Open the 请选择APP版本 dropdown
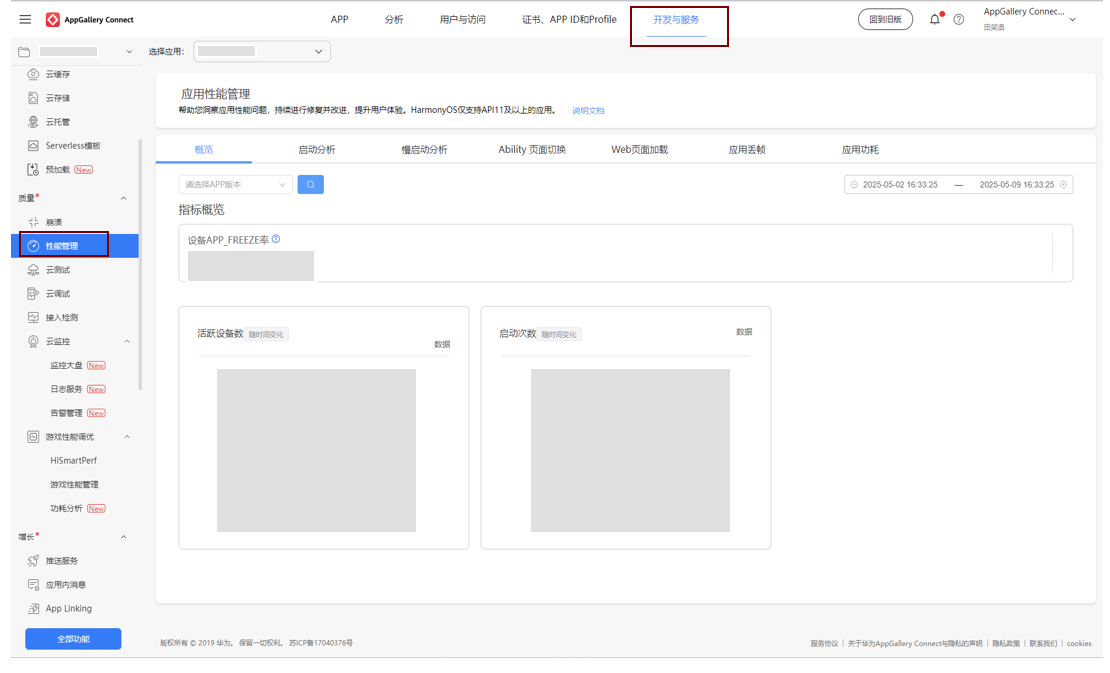 click(235, 184)
